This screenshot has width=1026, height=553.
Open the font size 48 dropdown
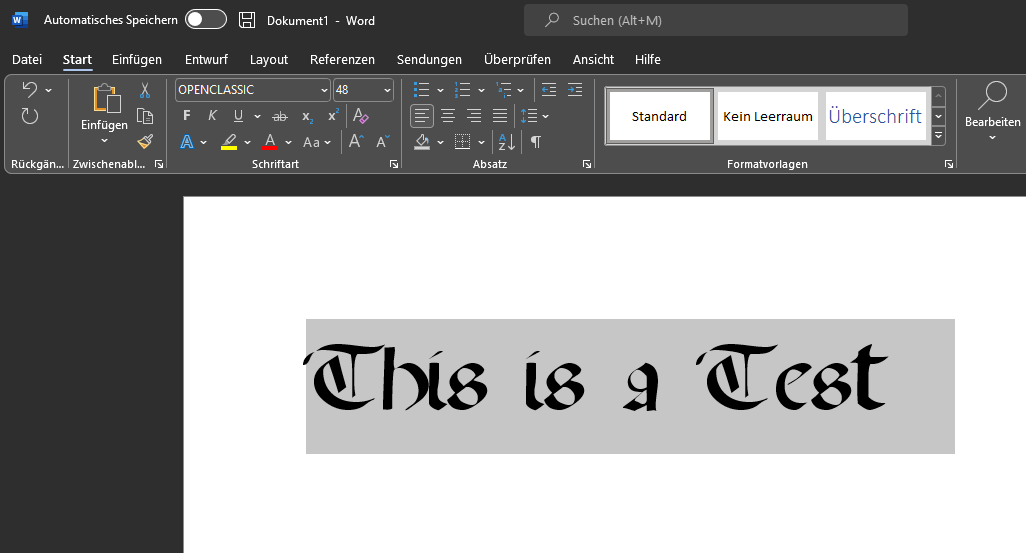click(x=387, y=90)
